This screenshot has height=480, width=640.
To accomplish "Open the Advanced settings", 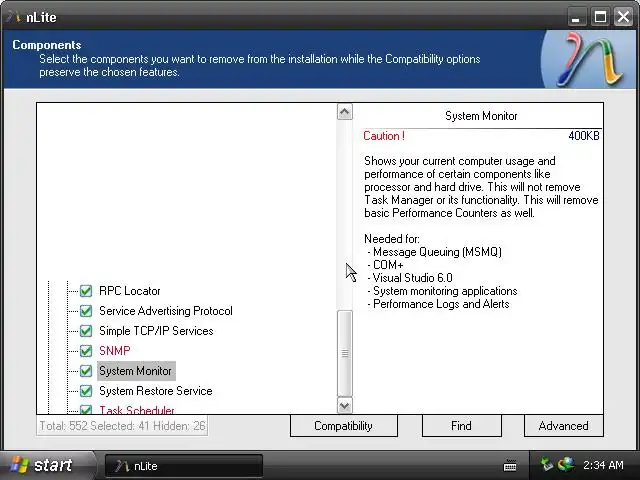I will 563,426.
